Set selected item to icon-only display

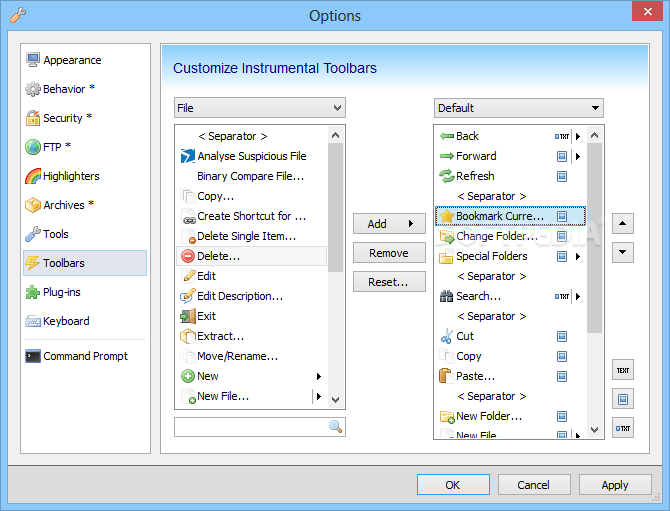coord(623,399)
